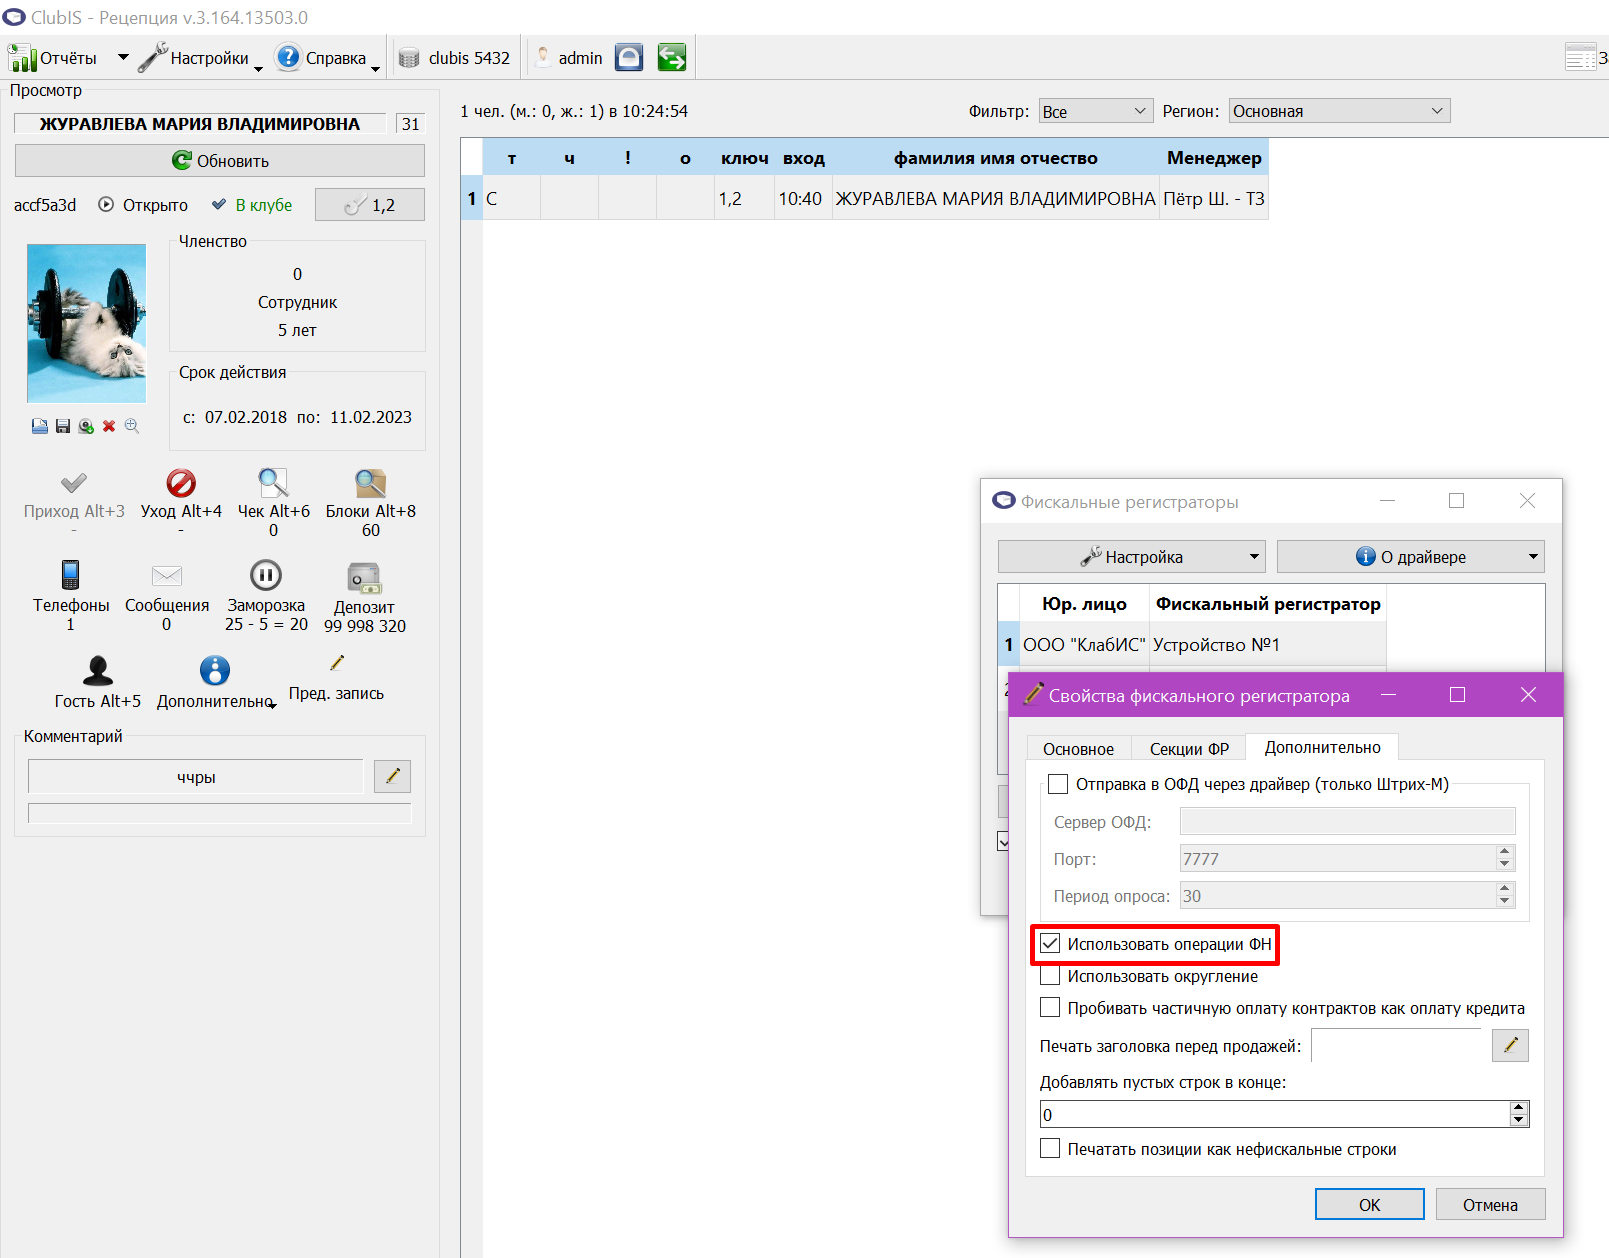
Task: Click the green exchange arrows toolbar icon
Action: click(672, 58)
